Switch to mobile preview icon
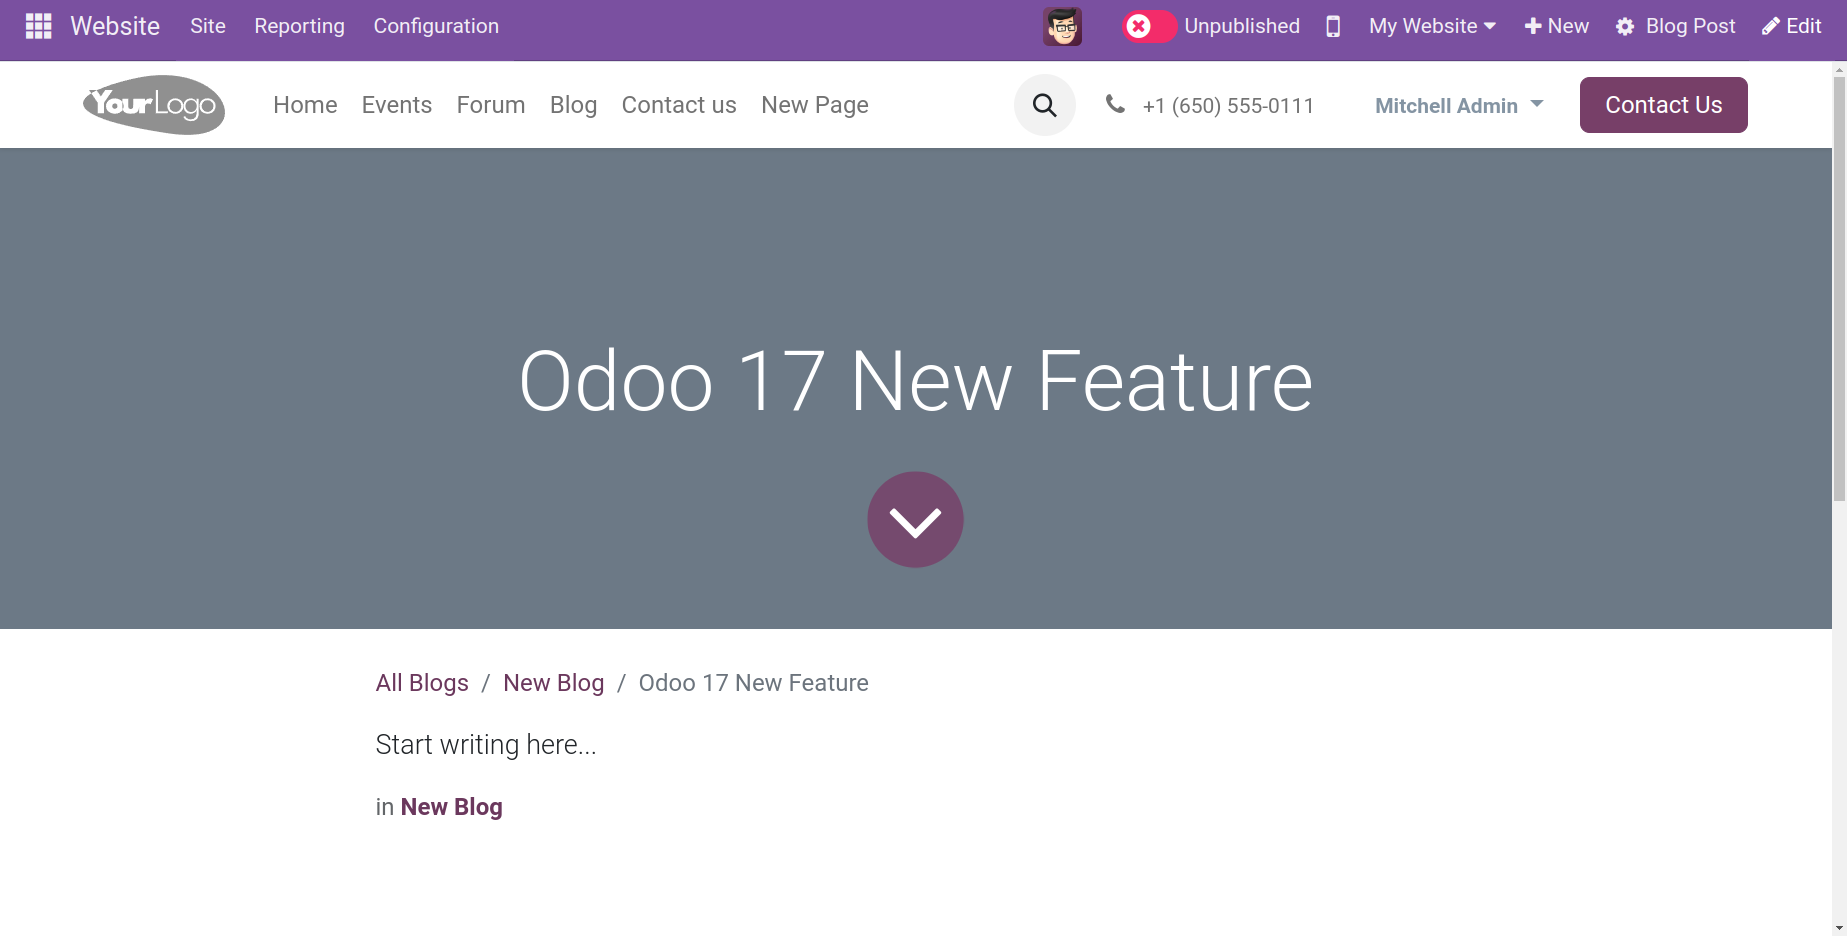Image resolution: width=1847 pixels, height=936 pixels. click(1333, 26)
